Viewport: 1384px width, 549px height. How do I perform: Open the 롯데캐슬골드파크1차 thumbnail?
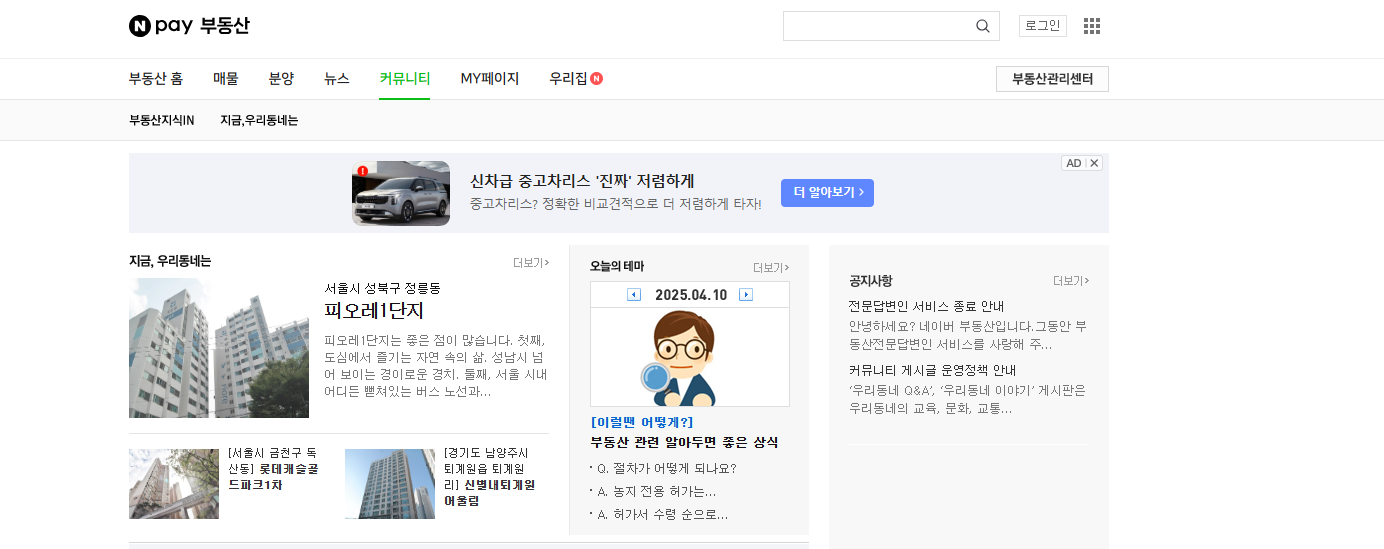point(174,484)
